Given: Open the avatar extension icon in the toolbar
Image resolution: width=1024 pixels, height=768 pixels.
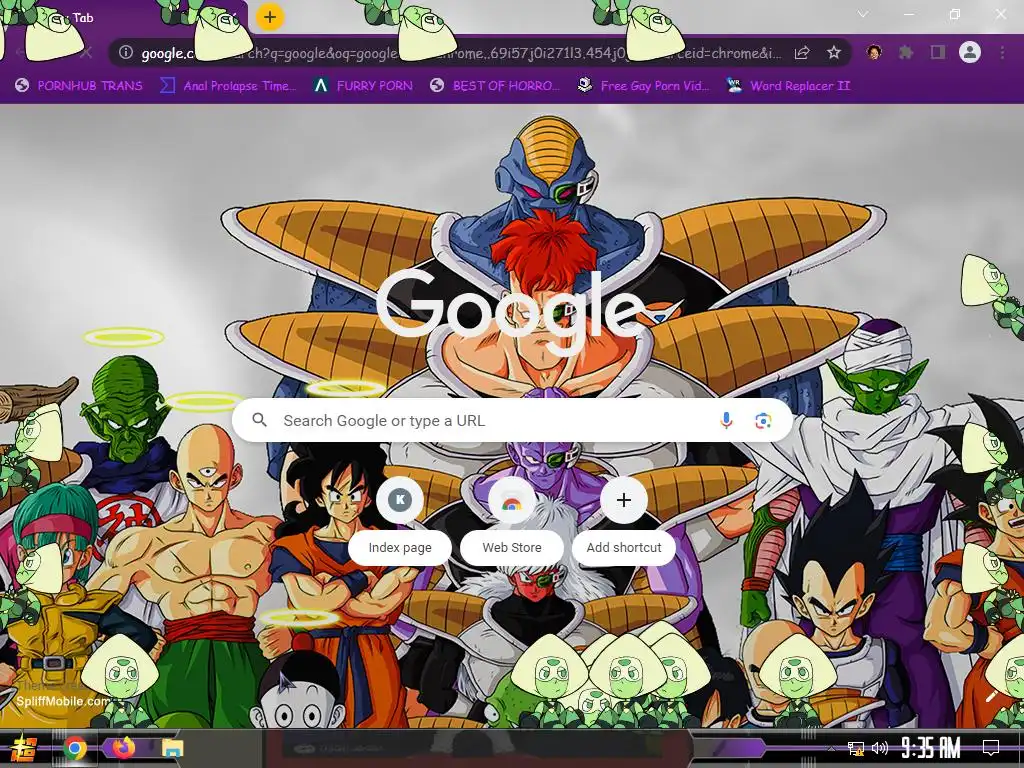Looking at the screenshot, I should coord(874,52).
